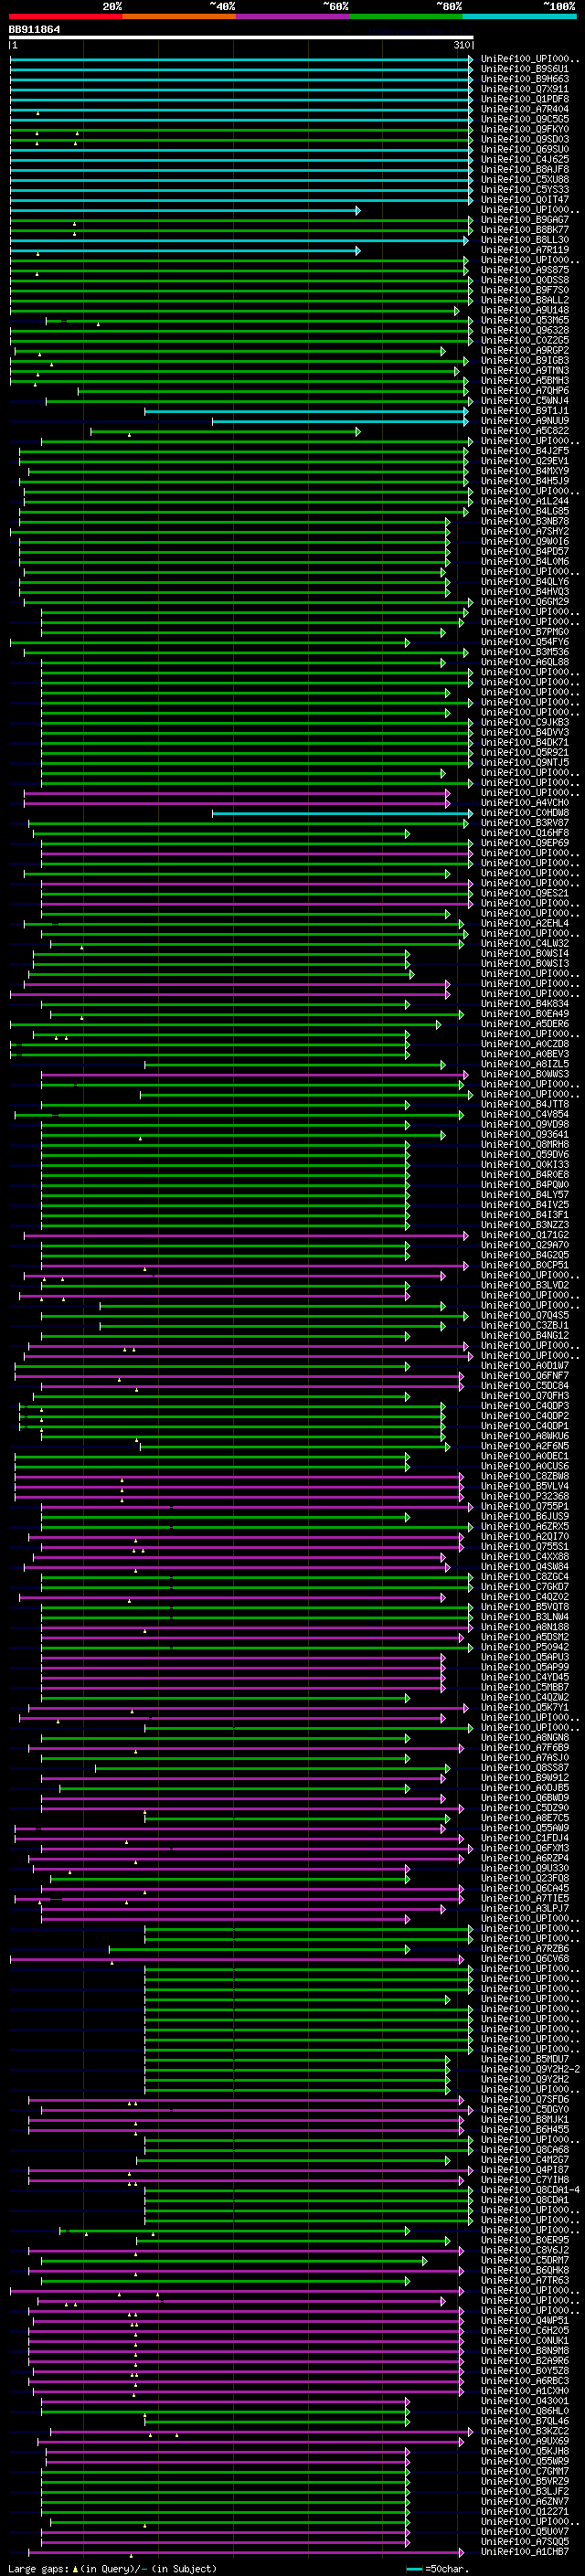Select the UniRef100_B4LY57 hit label
Screen dimensions: 585x2576
point(525,1194)
